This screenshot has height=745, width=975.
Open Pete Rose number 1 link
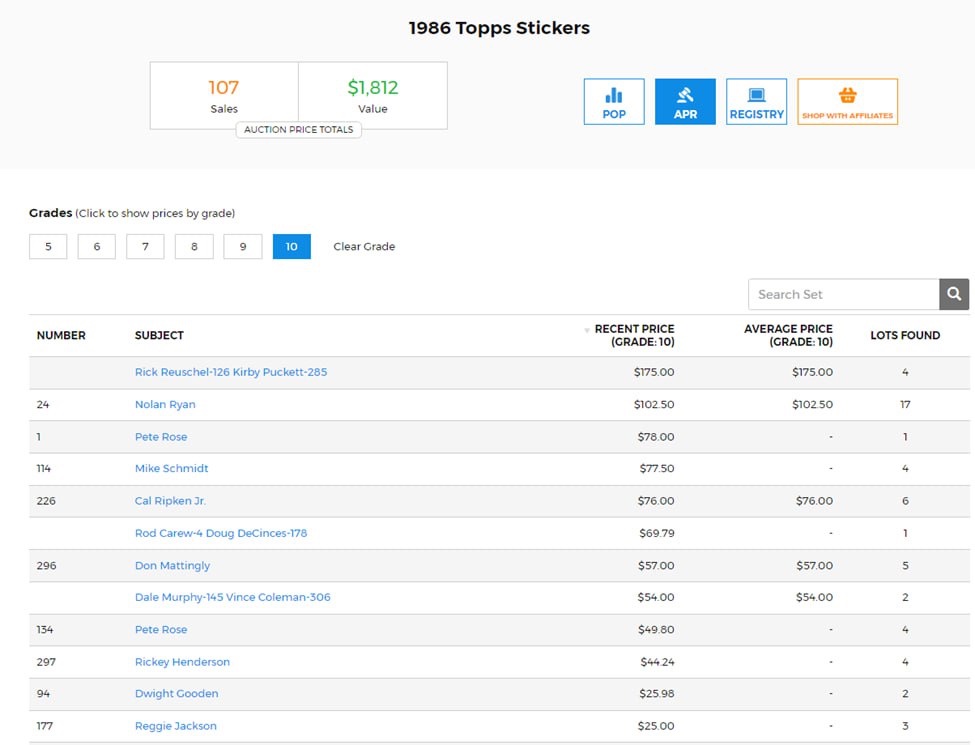(161, 437)
